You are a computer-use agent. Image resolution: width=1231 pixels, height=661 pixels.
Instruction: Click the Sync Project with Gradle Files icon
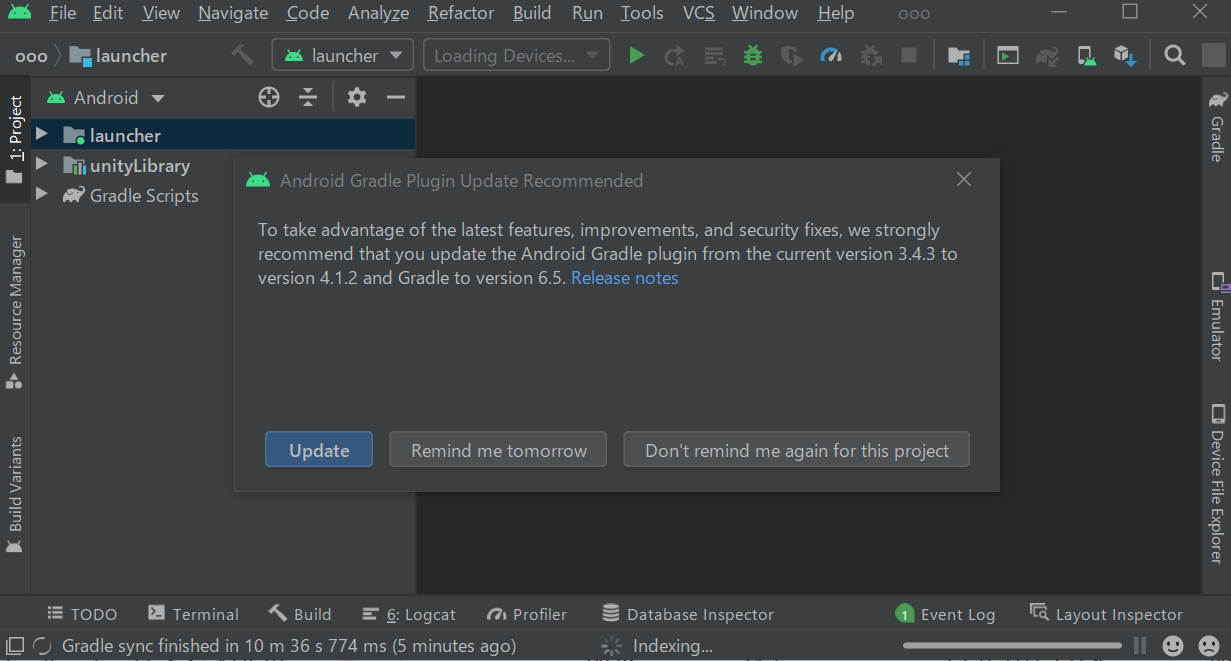[x=1047, y=56]
